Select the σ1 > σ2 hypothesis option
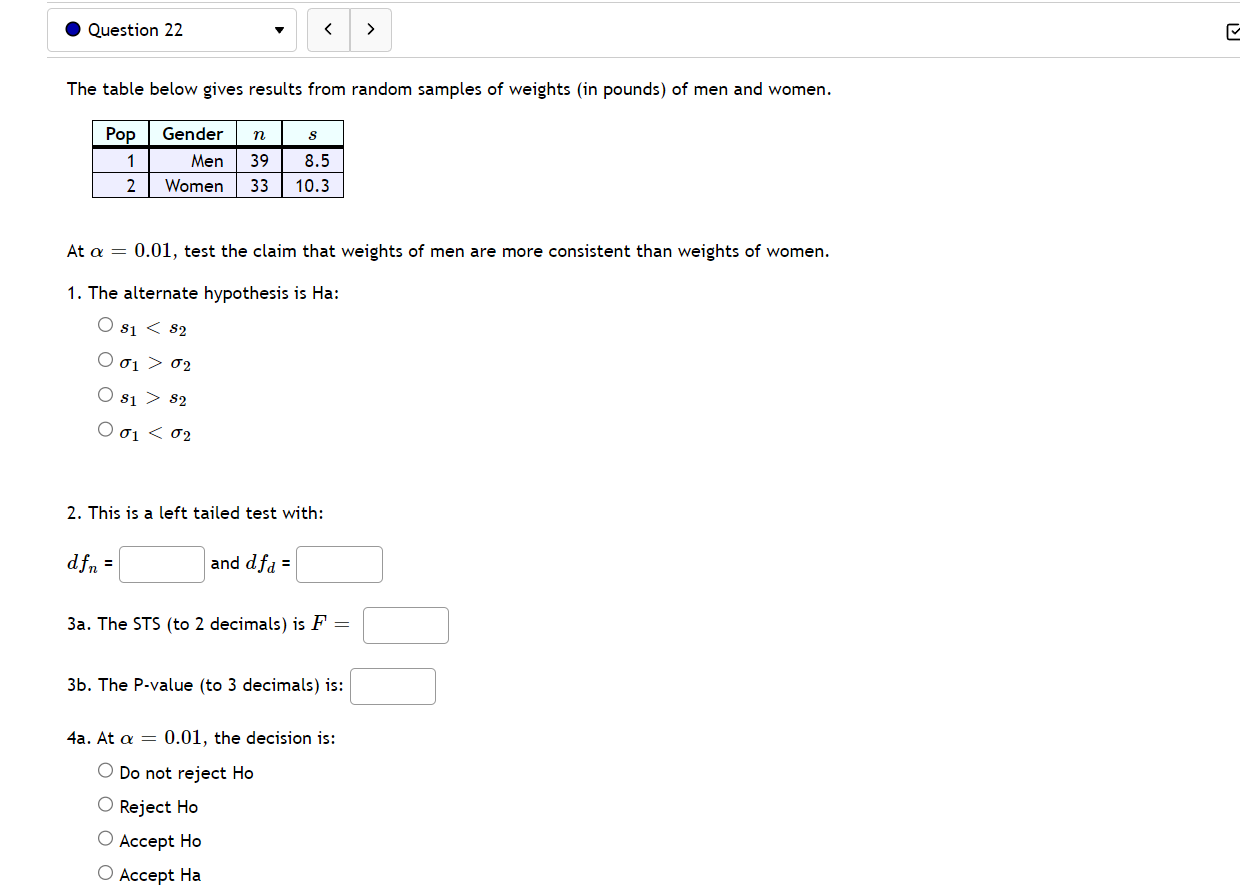This screenshot has height=896, width=1240. coord(106,360)
